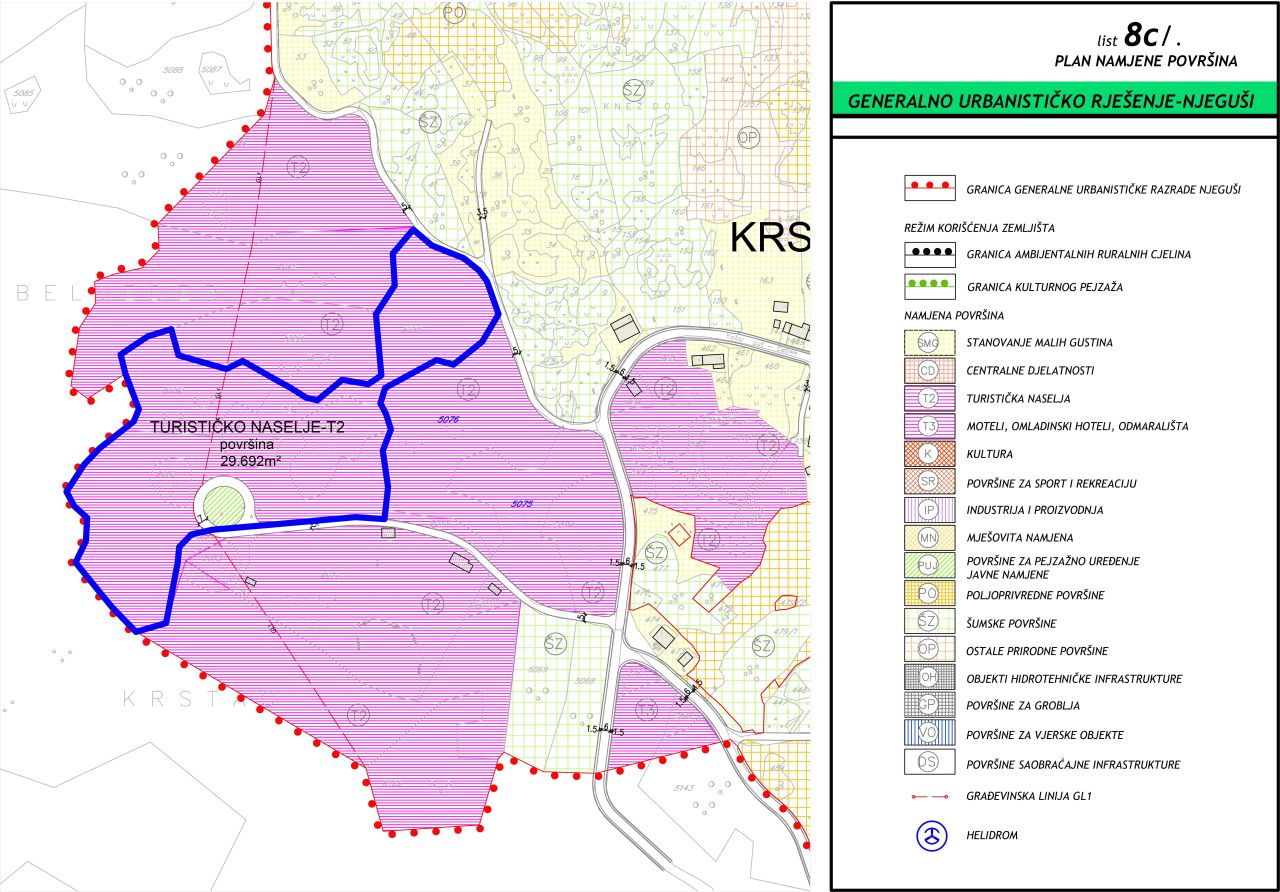Select the VO vjerske objekte symbol

928,733
